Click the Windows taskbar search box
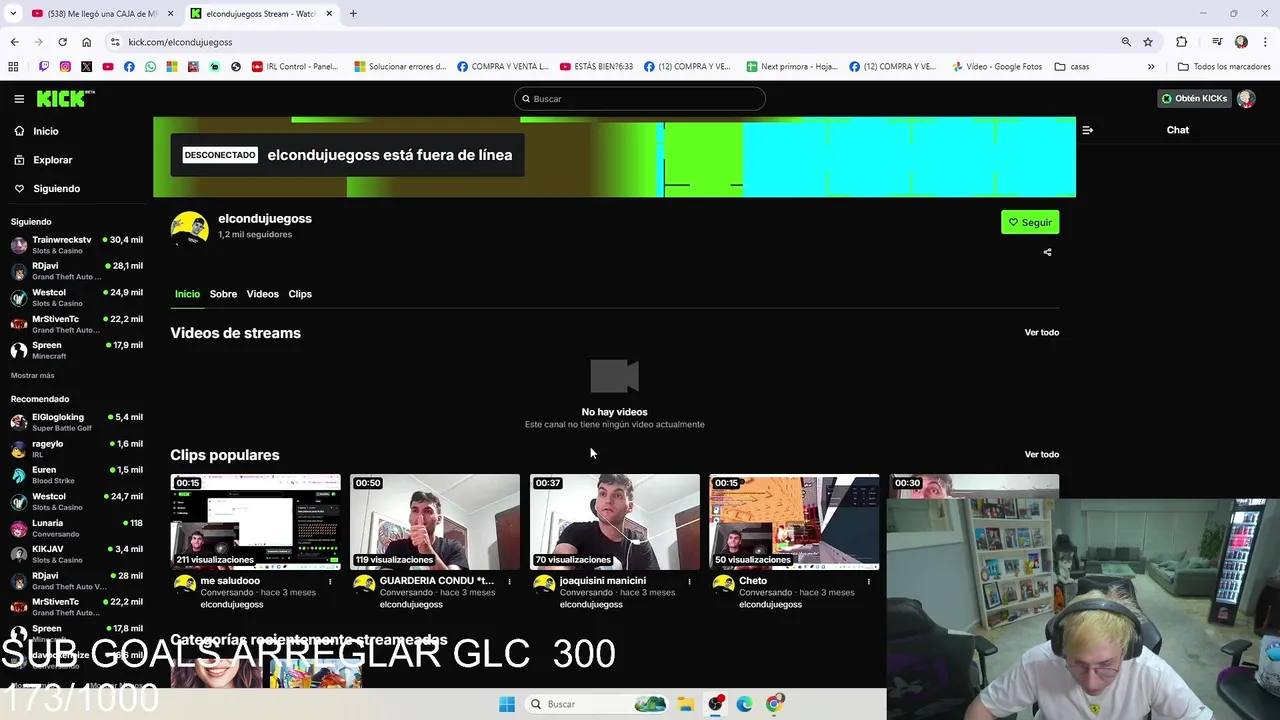 pos(597,704)
